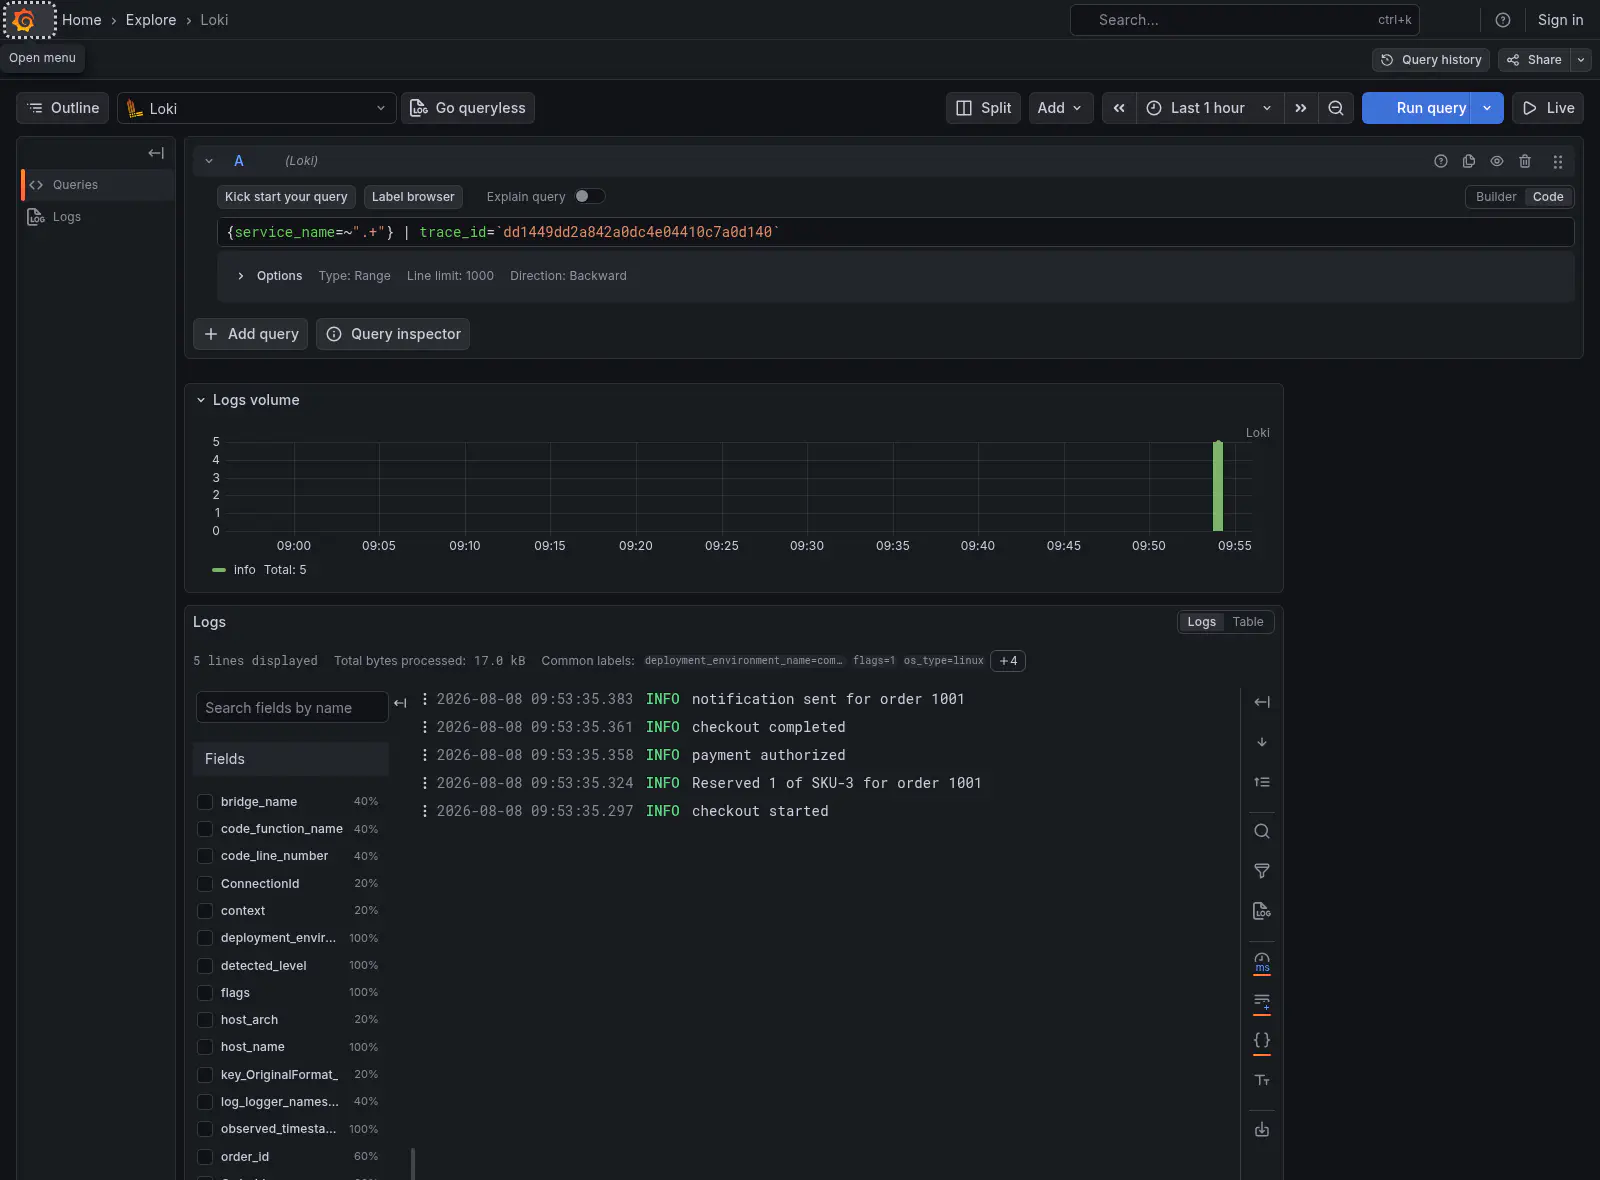Collapse the log controls sidebar arrow

[x=1262, y=702]
